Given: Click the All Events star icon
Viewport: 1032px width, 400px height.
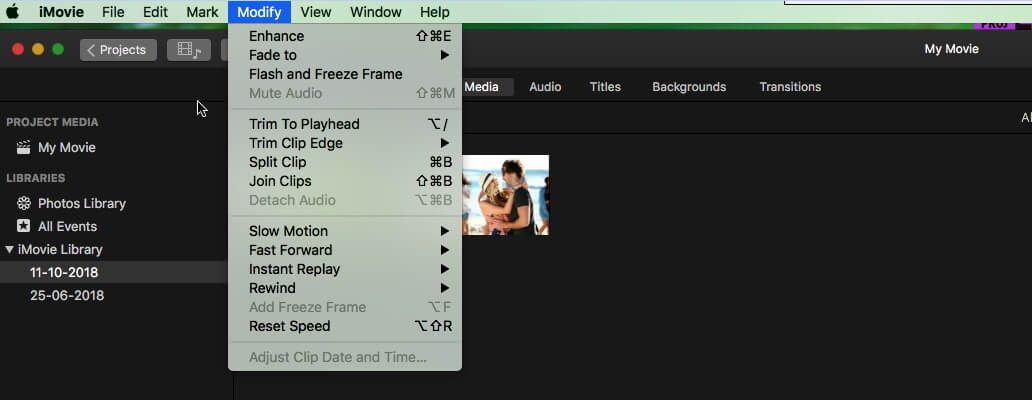Looking at the screenshot, I should pos(24,226).
